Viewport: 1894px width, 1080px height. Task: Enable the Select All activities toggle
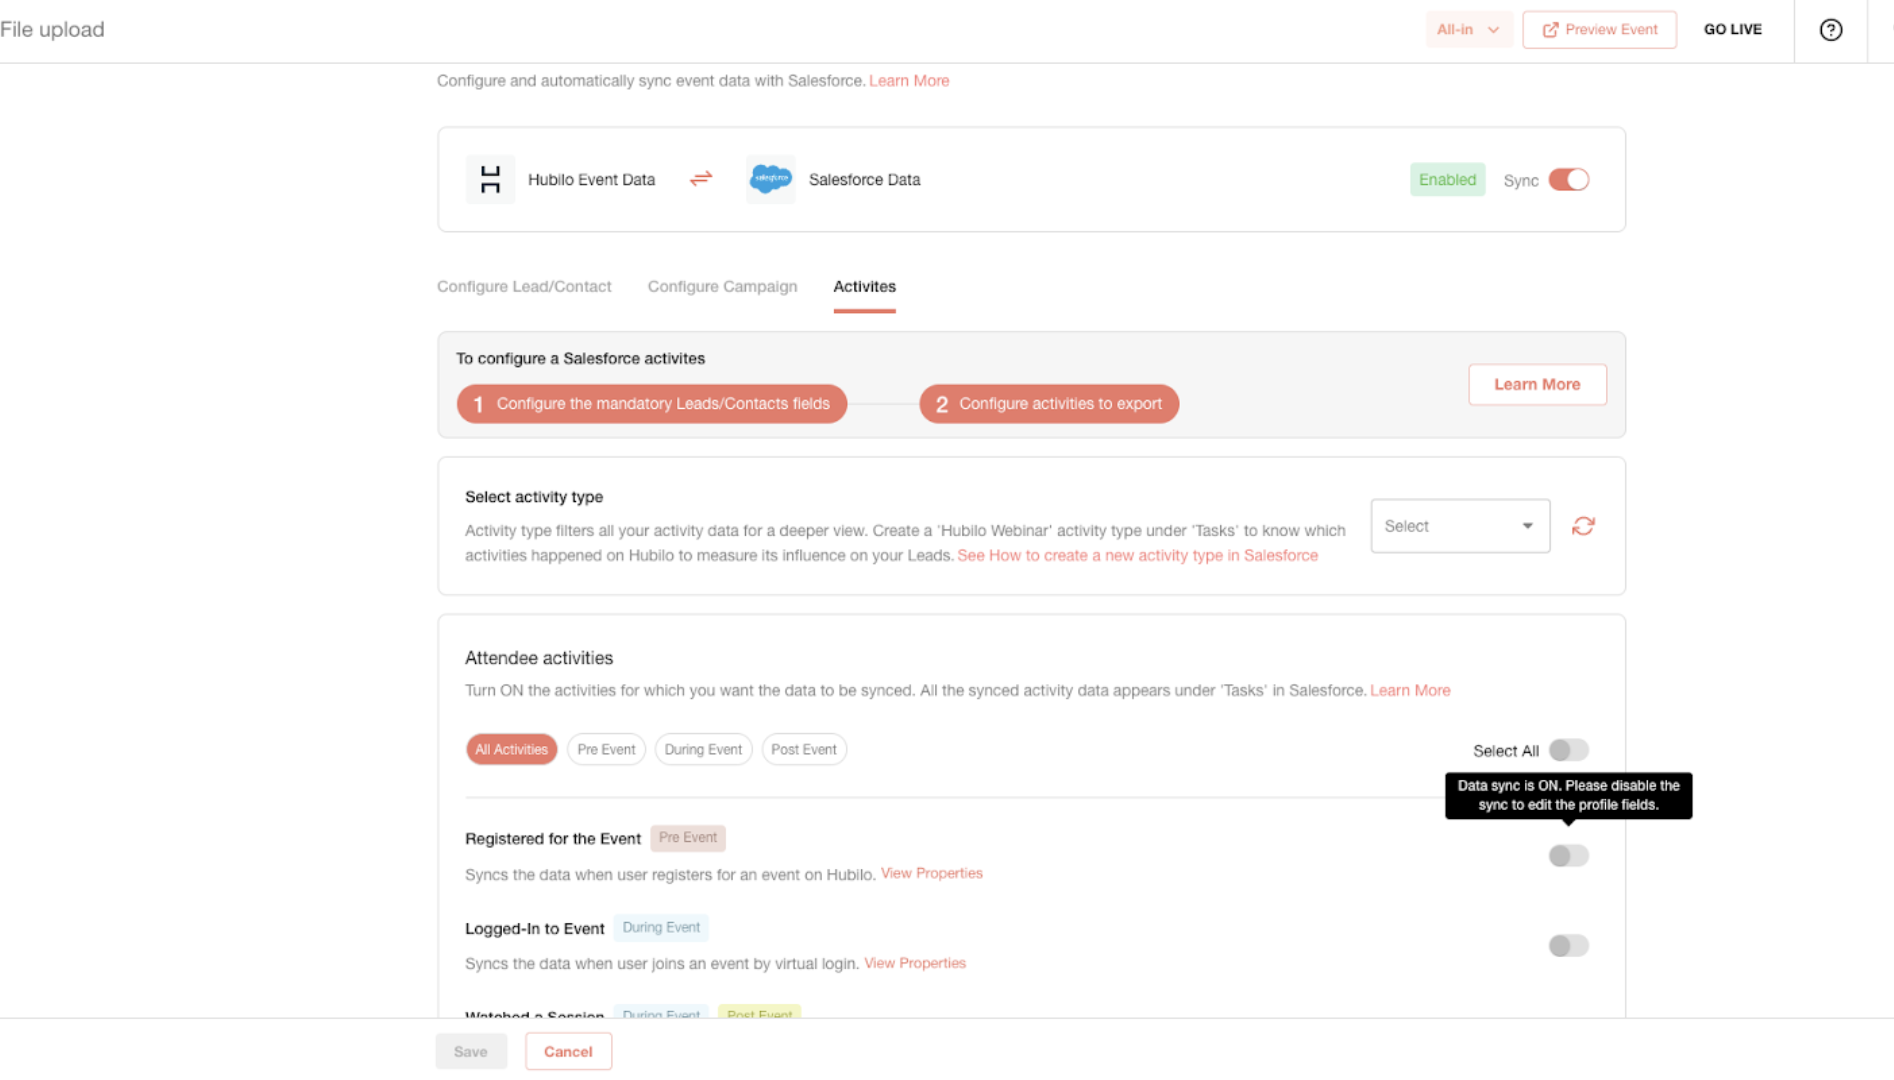point(1568,750)
